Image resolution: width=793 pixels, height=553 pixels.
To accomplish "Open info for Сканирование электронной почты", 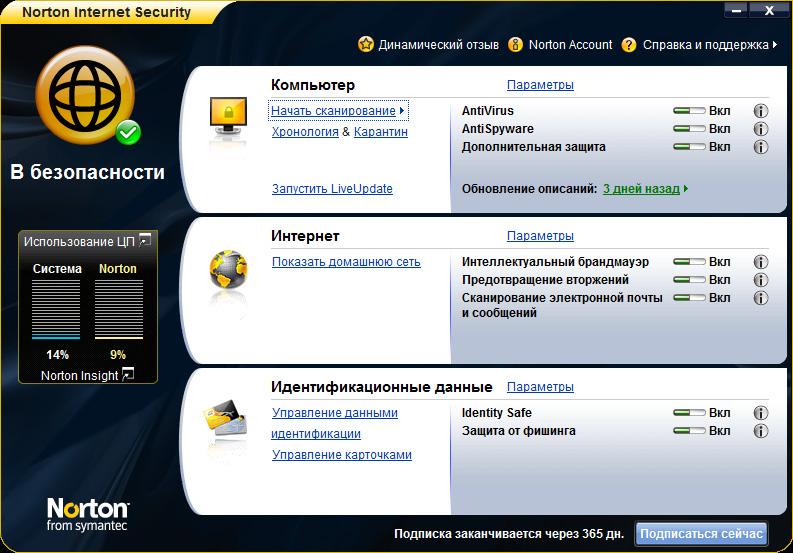I will click(761, 298).
